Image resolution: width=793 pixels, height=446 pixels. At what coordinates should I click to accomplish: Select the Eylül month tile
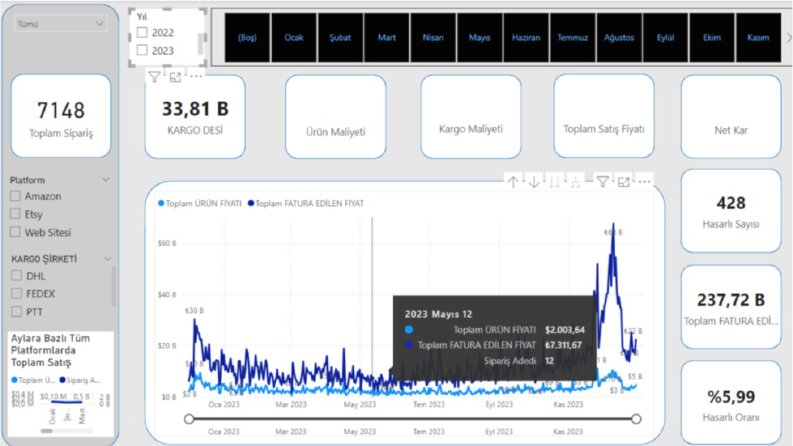666,37
